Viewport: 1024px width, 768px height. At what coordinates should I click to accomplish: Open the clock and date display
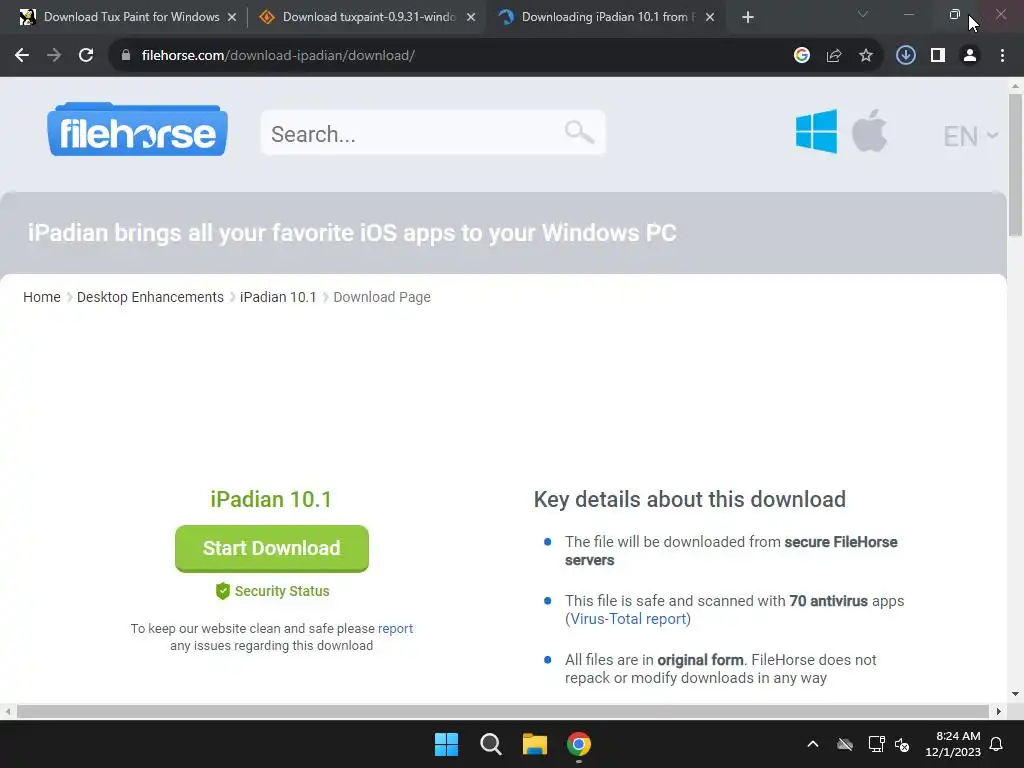(x=953, y=744)
